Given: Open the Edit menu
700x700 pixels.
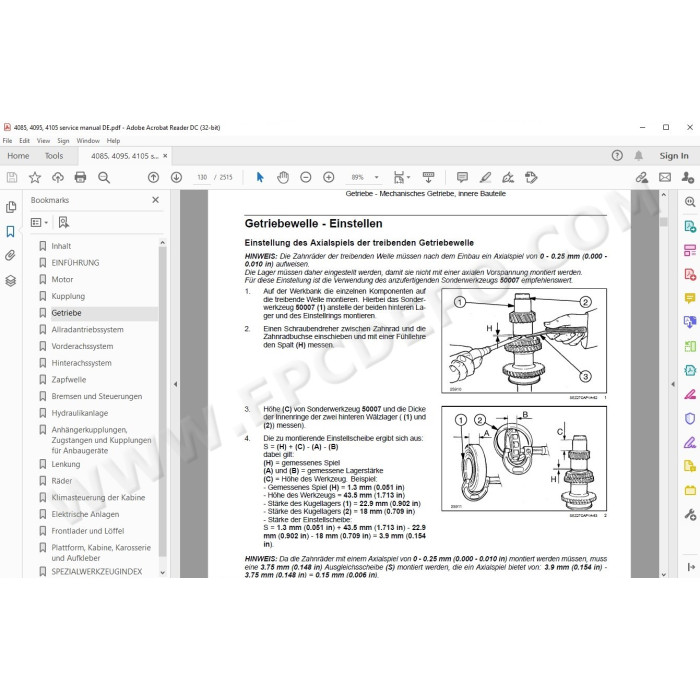Looking at the screenshot, I should click(25, 141).
